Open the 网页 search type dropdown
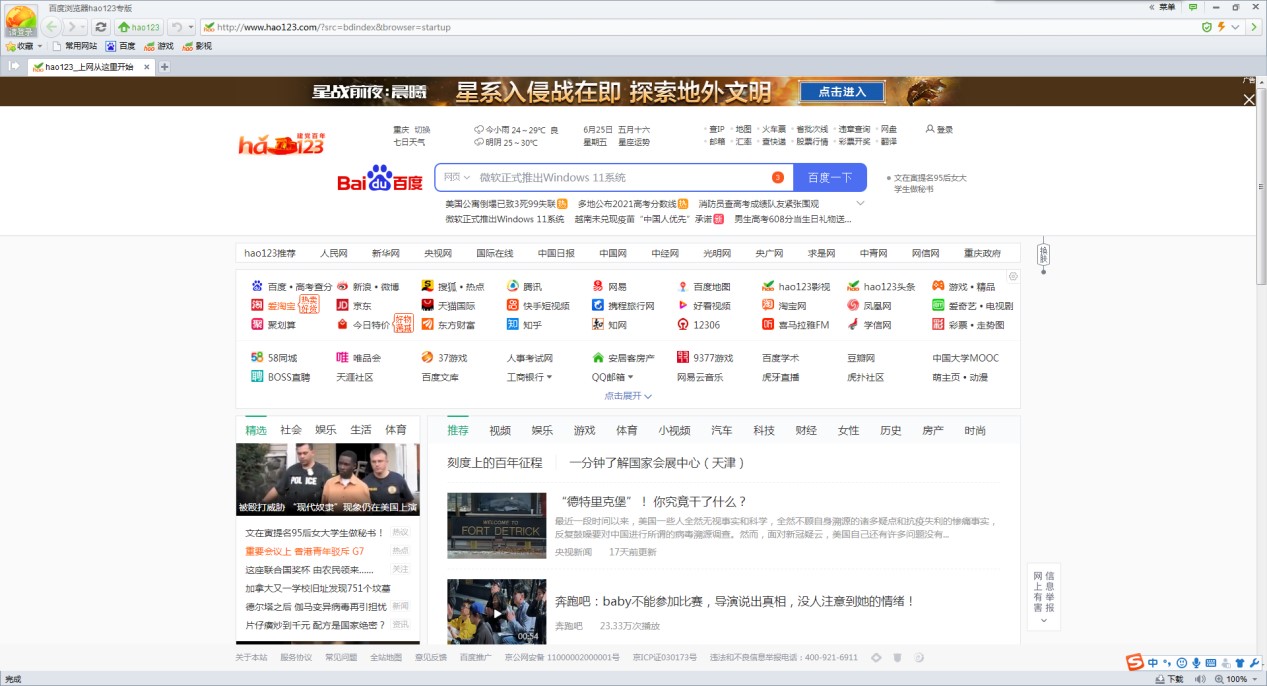This screenshot has height=686, width=1267. [x=455, y=176]
